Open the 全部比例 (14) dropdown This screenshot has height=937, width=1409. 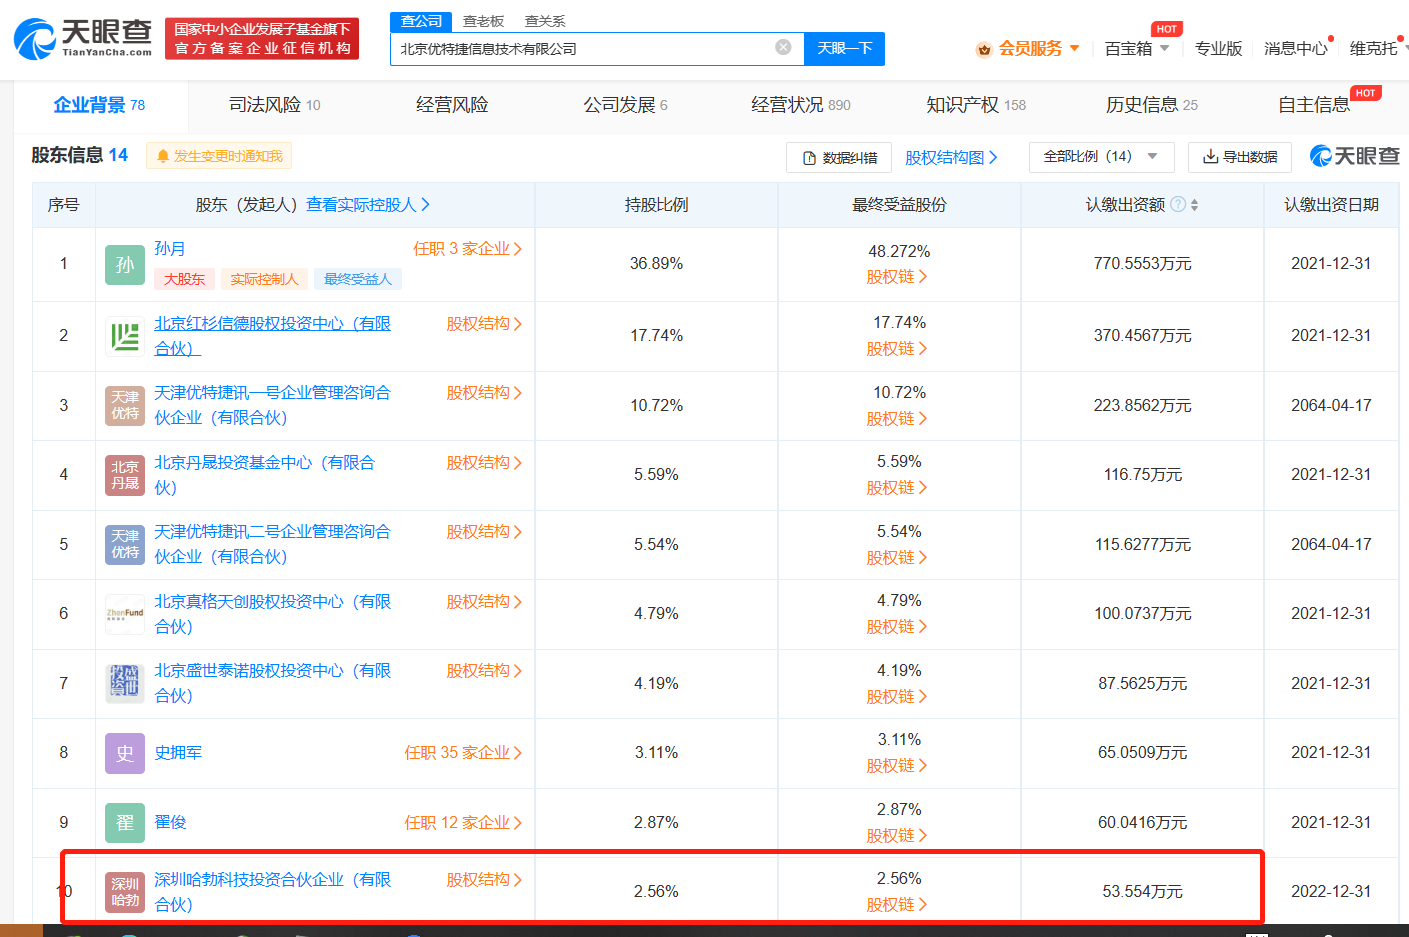point(1099,157)
